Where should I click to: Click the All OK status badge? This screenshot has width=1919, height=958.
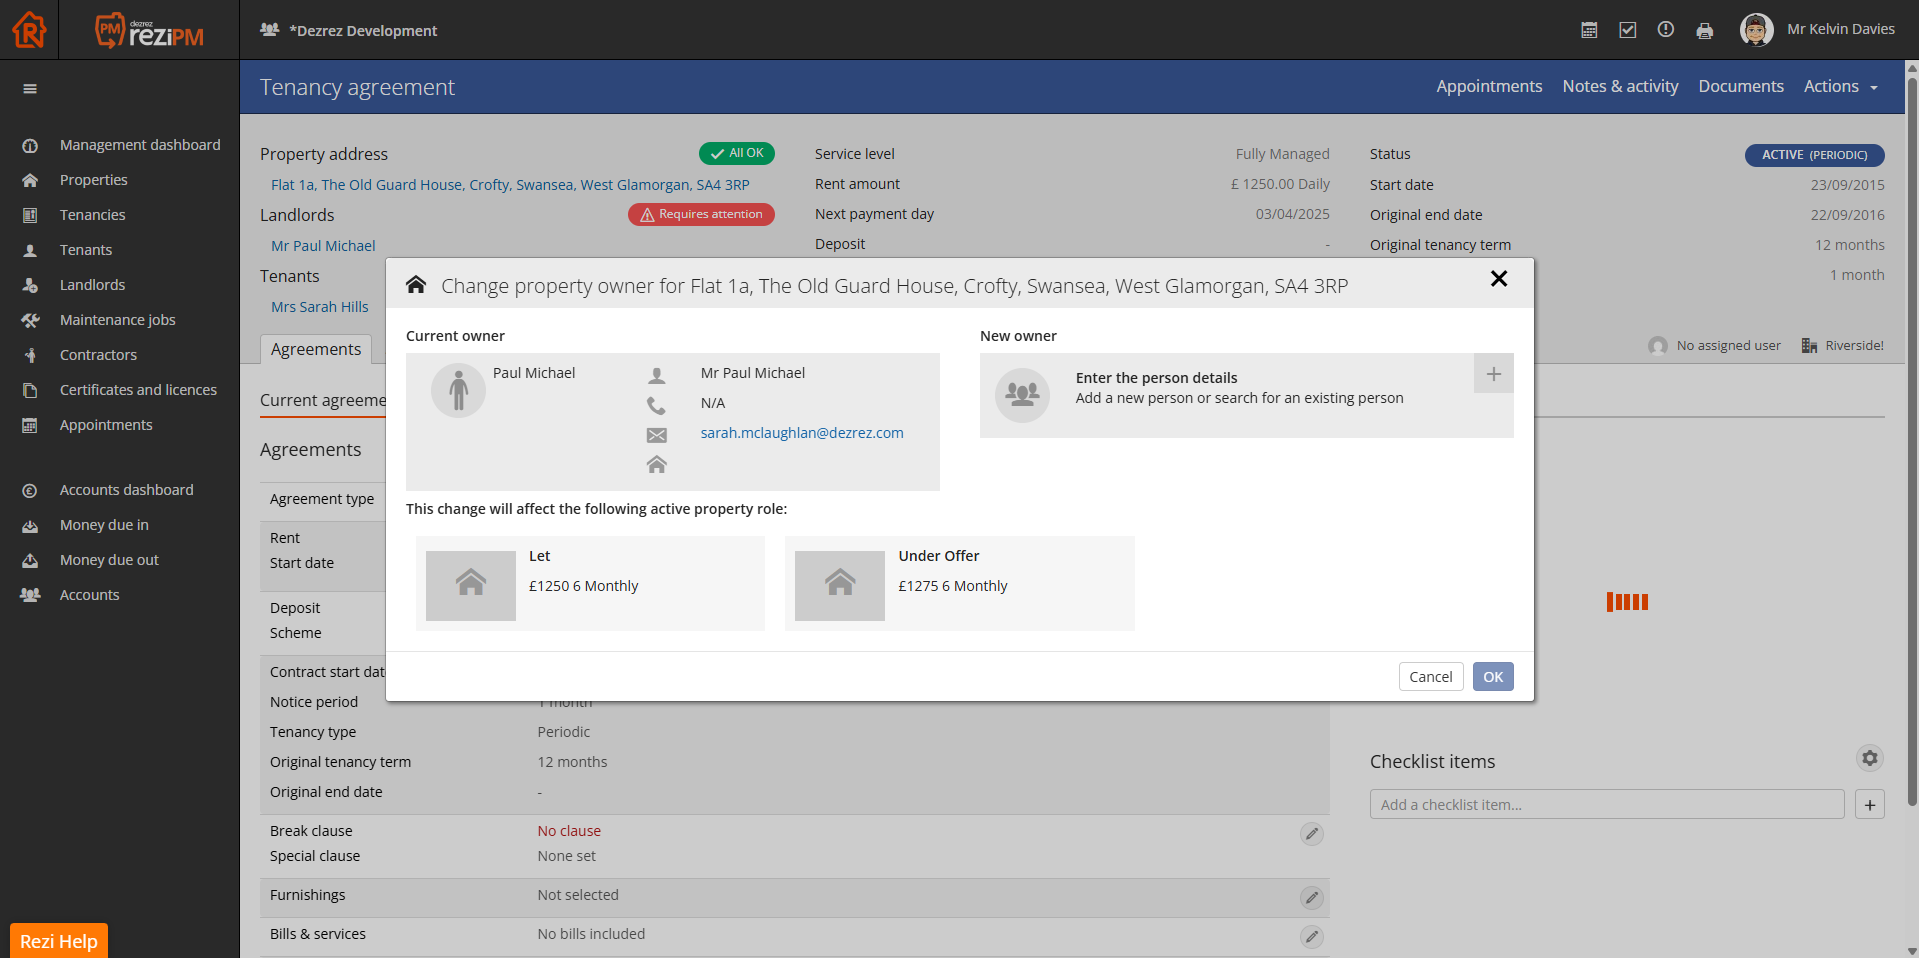tap(737, 154)
